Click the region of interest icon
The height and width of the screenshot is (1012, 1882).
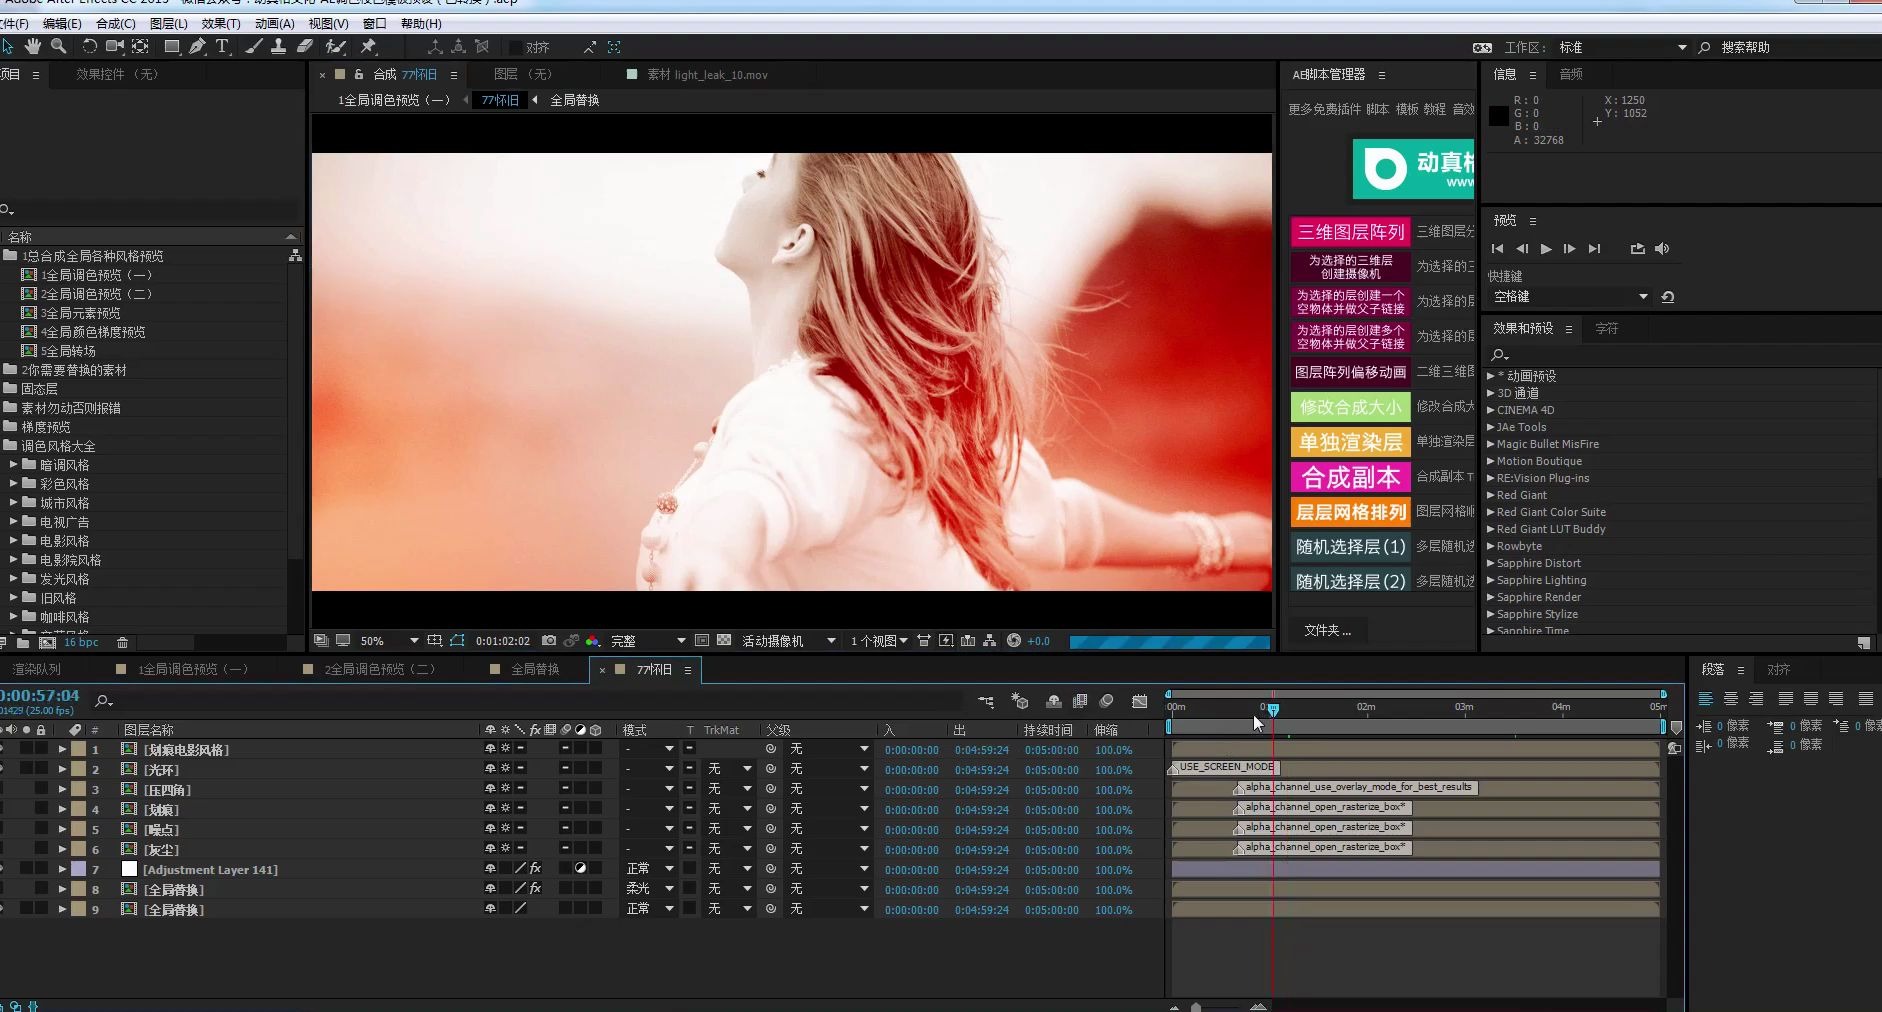tap(702, 640)
